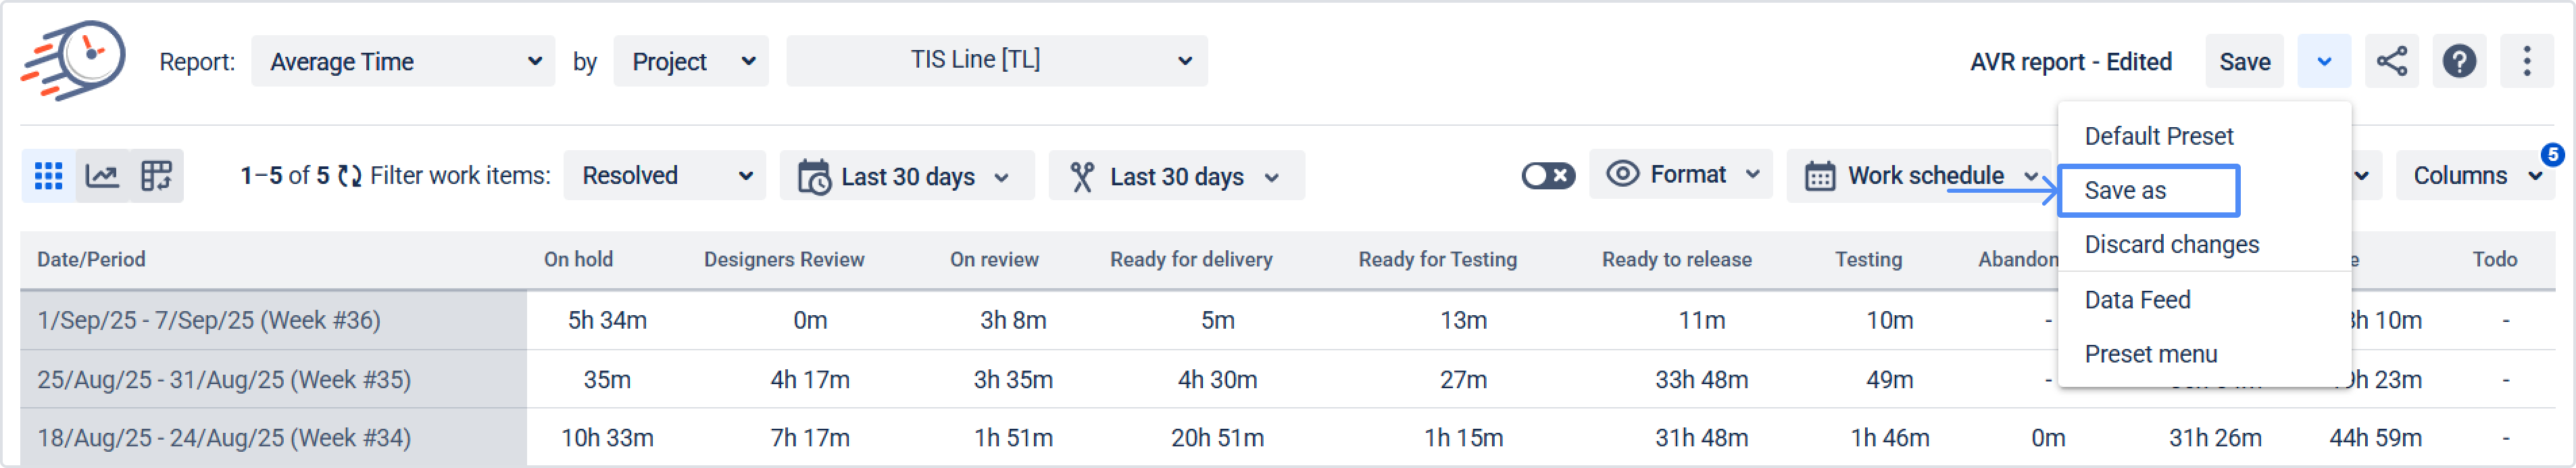Expand the Average Time report dropdown
The height and width of the screenshot is (468, 2576).
(403, 61)
